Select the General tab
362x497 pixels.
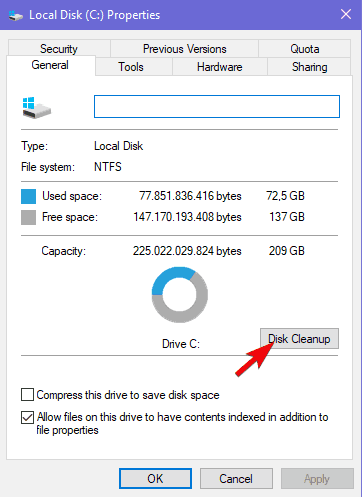[x=50, y=65]
